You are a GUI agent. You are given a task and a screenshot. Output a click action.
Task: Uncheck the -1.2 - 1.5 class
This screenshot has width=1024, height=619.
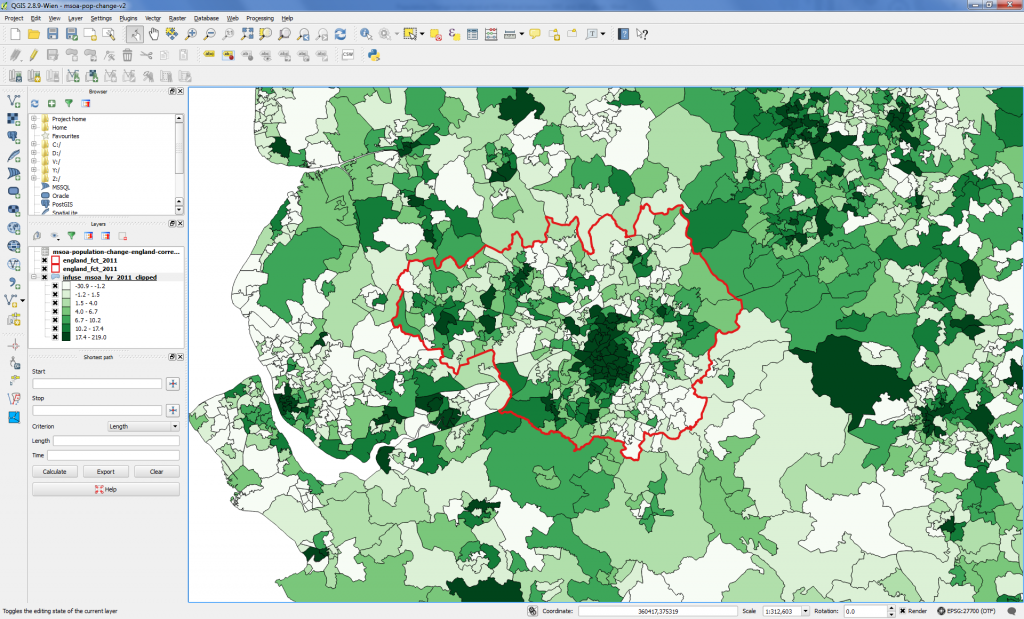pos(55,294)
